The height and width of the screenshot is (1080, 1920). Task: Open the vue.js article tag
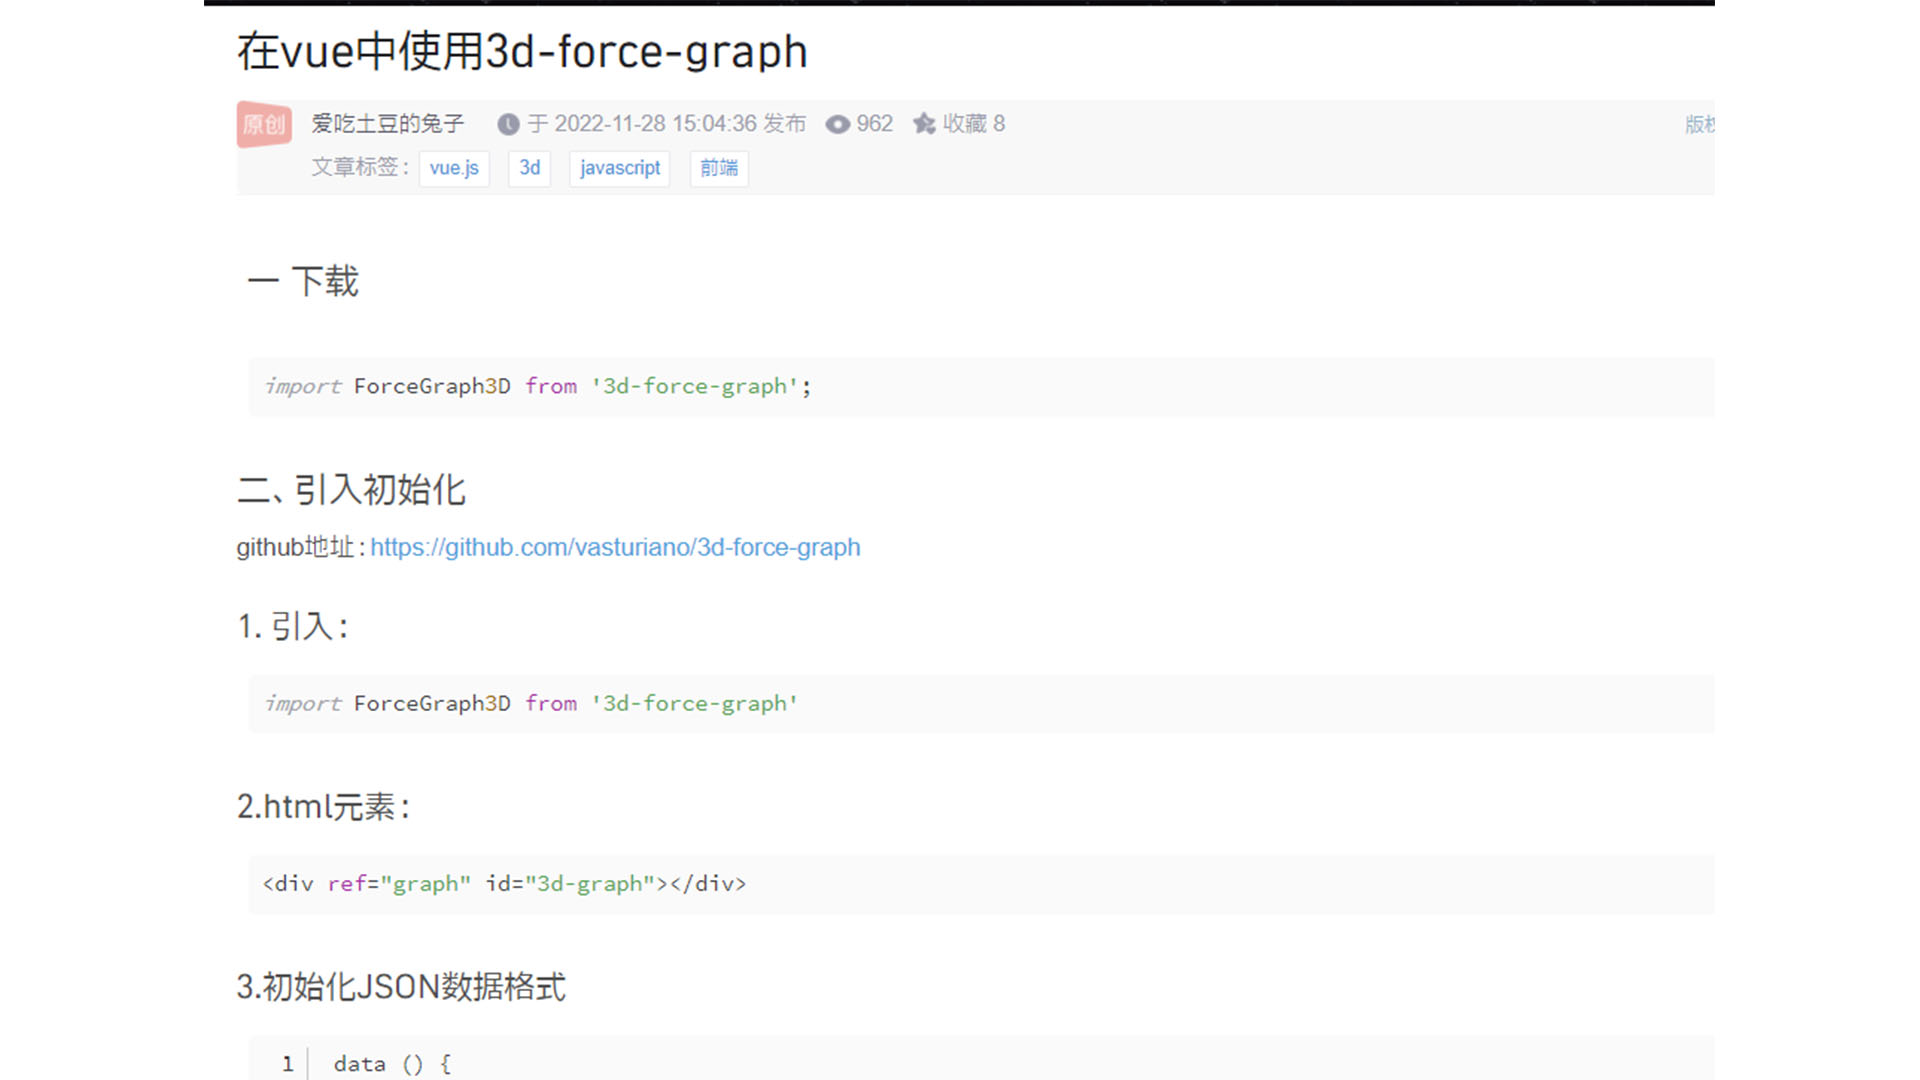click(454, 168)
